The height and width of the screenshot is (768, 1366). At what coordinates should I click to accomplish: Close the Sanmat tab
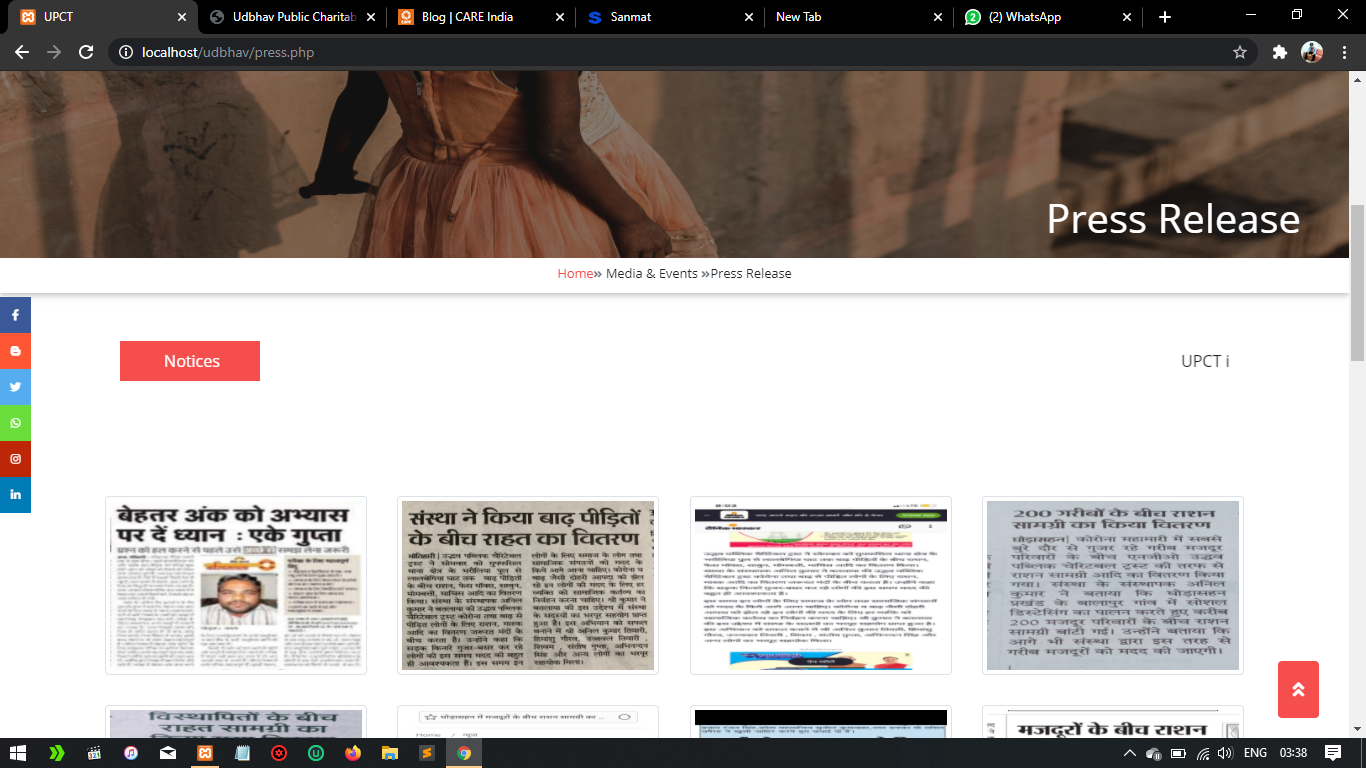[x=749, y=17]
